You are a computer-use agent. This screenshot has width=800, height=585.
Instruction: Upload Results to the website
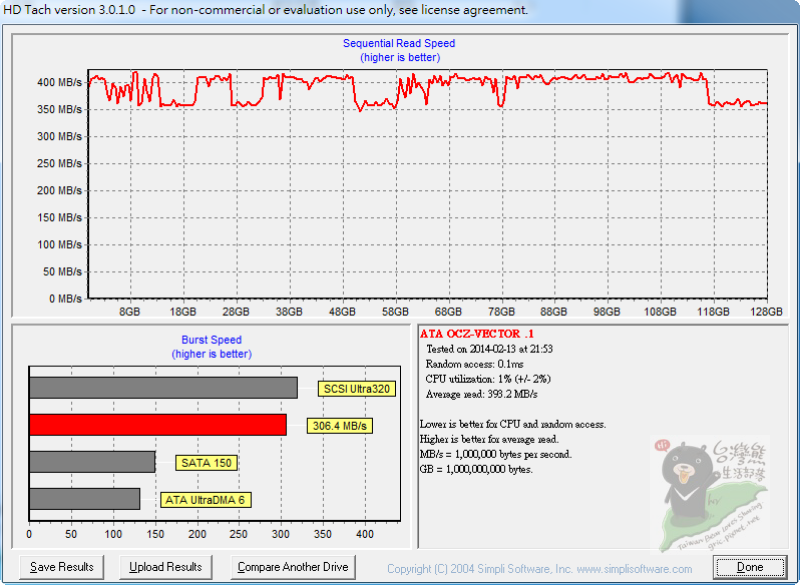165,567
